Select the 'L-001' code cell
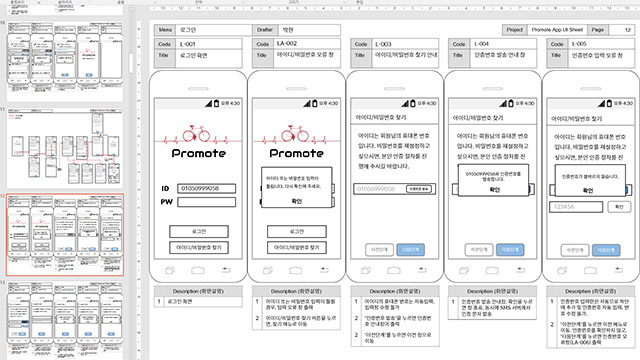This screenshot has width=640, height=360. (209, 44)
